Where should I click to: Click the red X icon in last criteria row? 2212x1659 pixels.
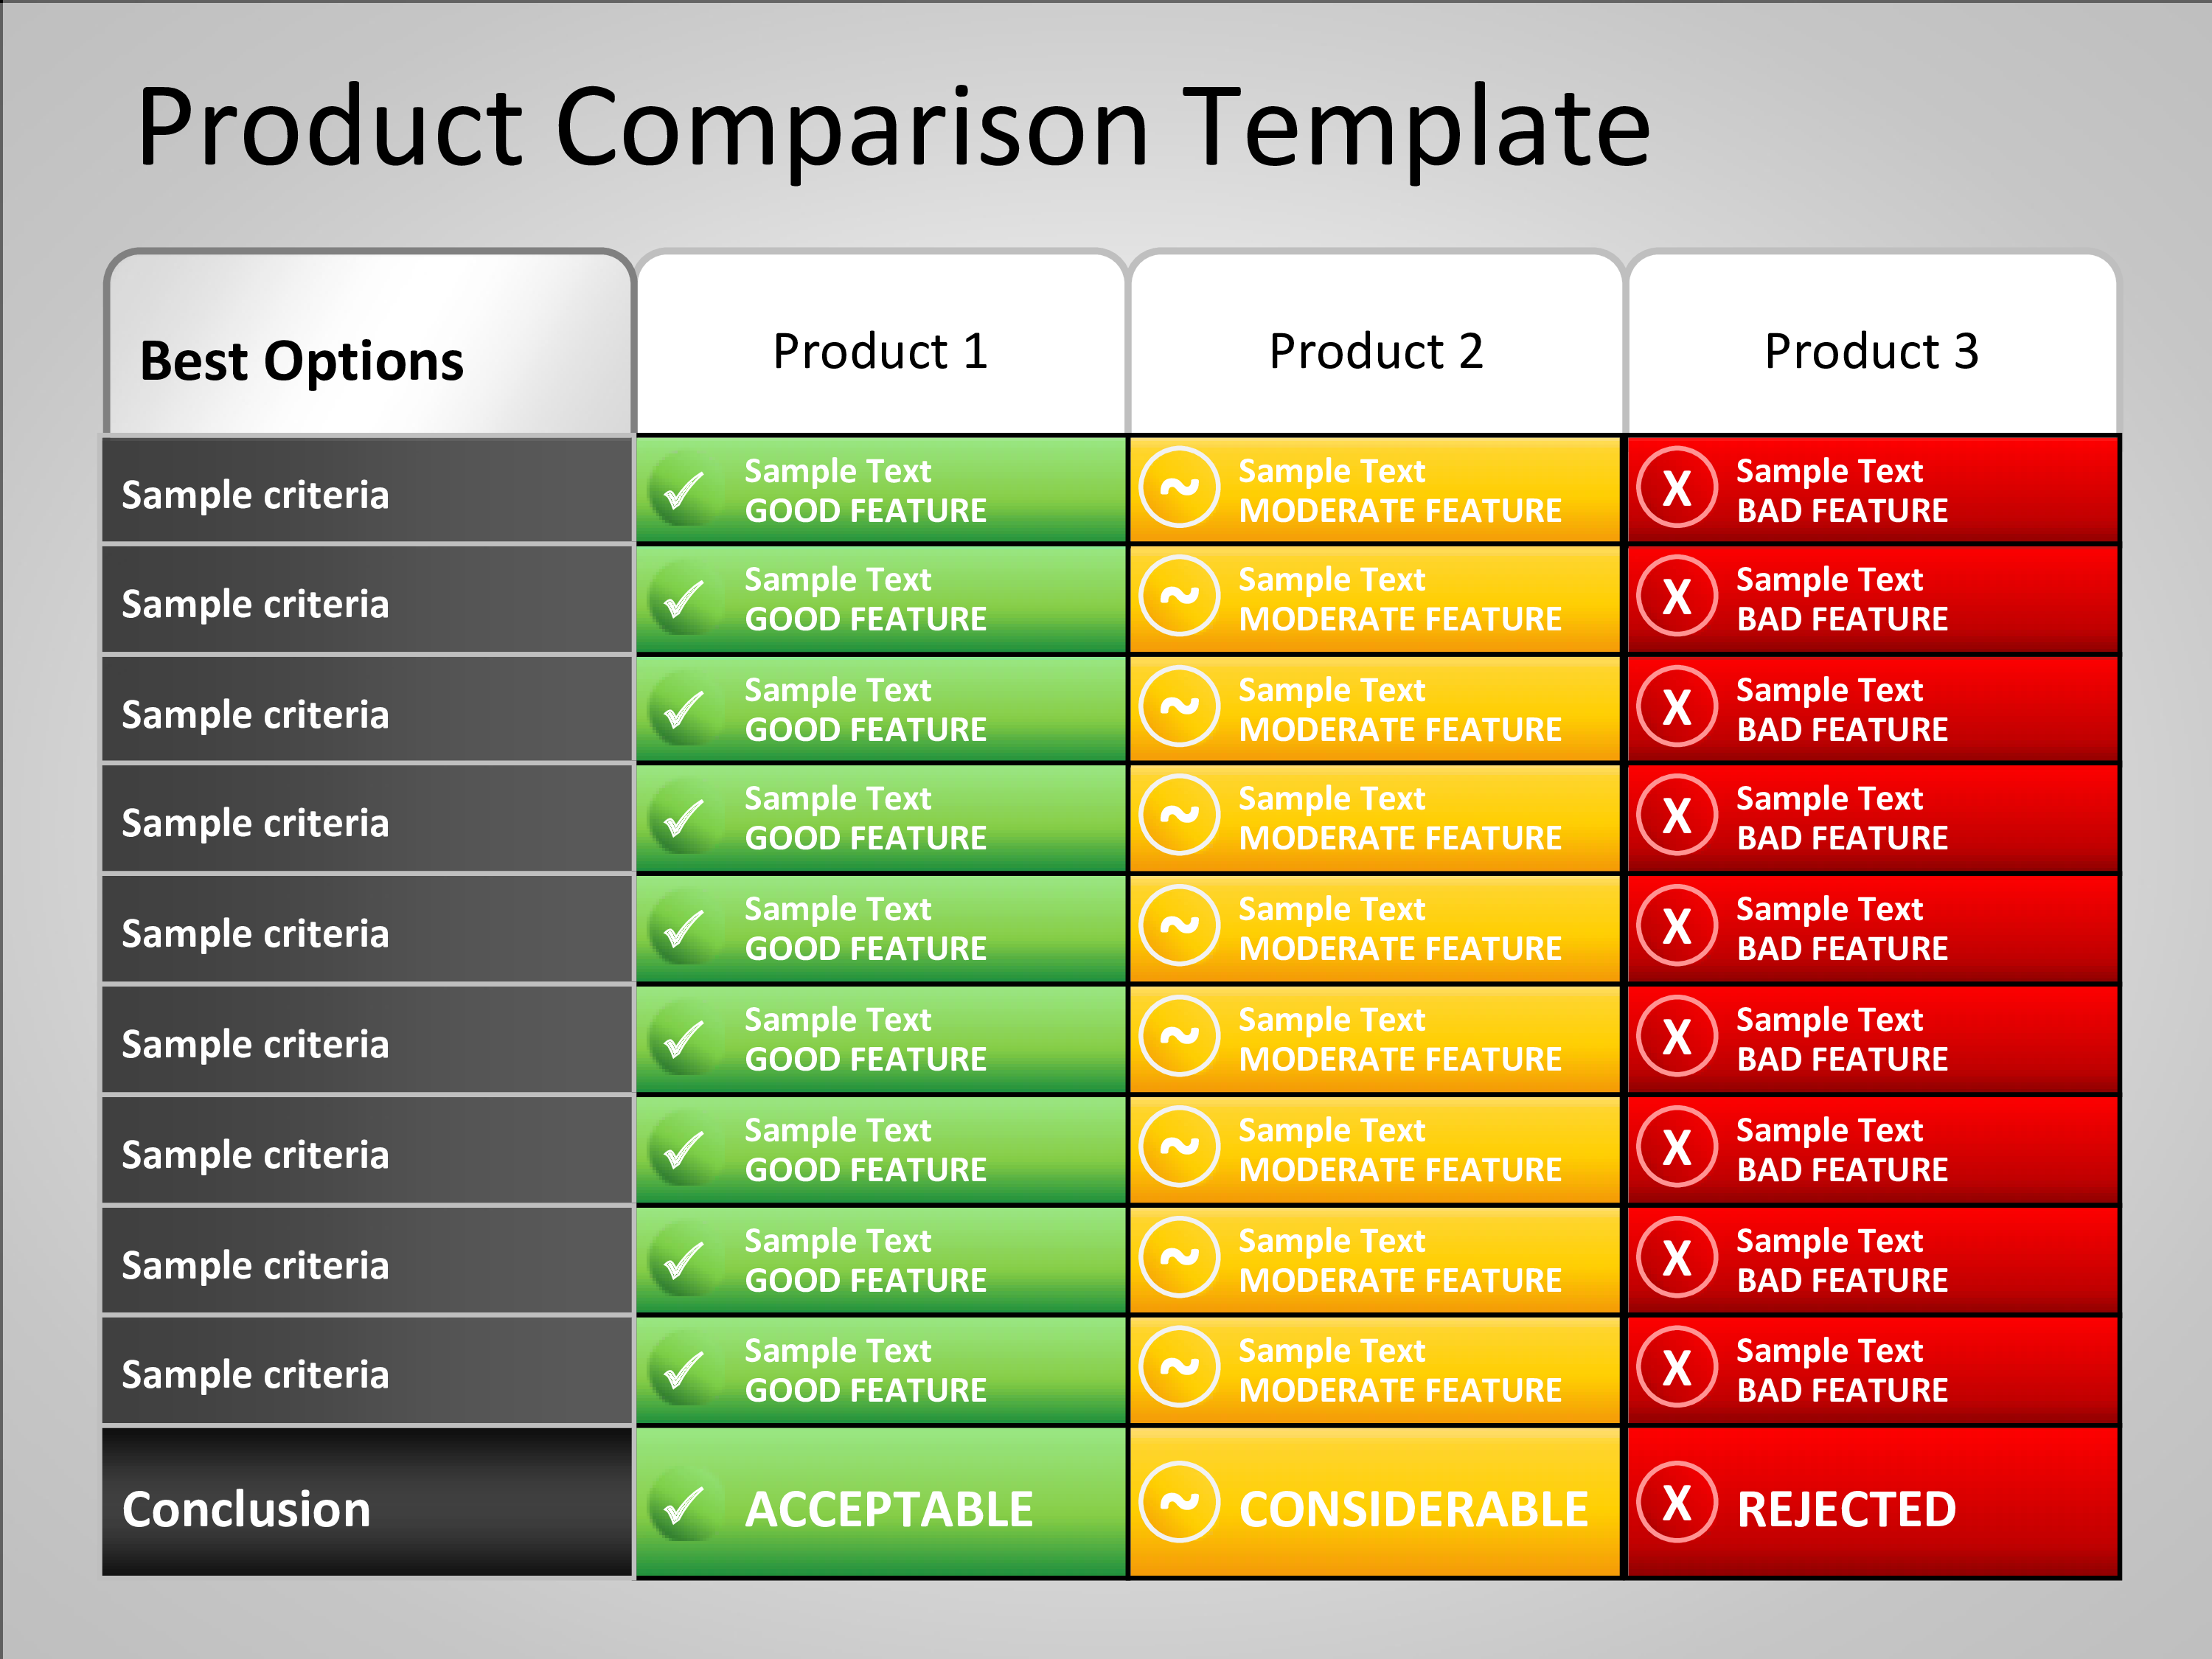(1677, 1367)
